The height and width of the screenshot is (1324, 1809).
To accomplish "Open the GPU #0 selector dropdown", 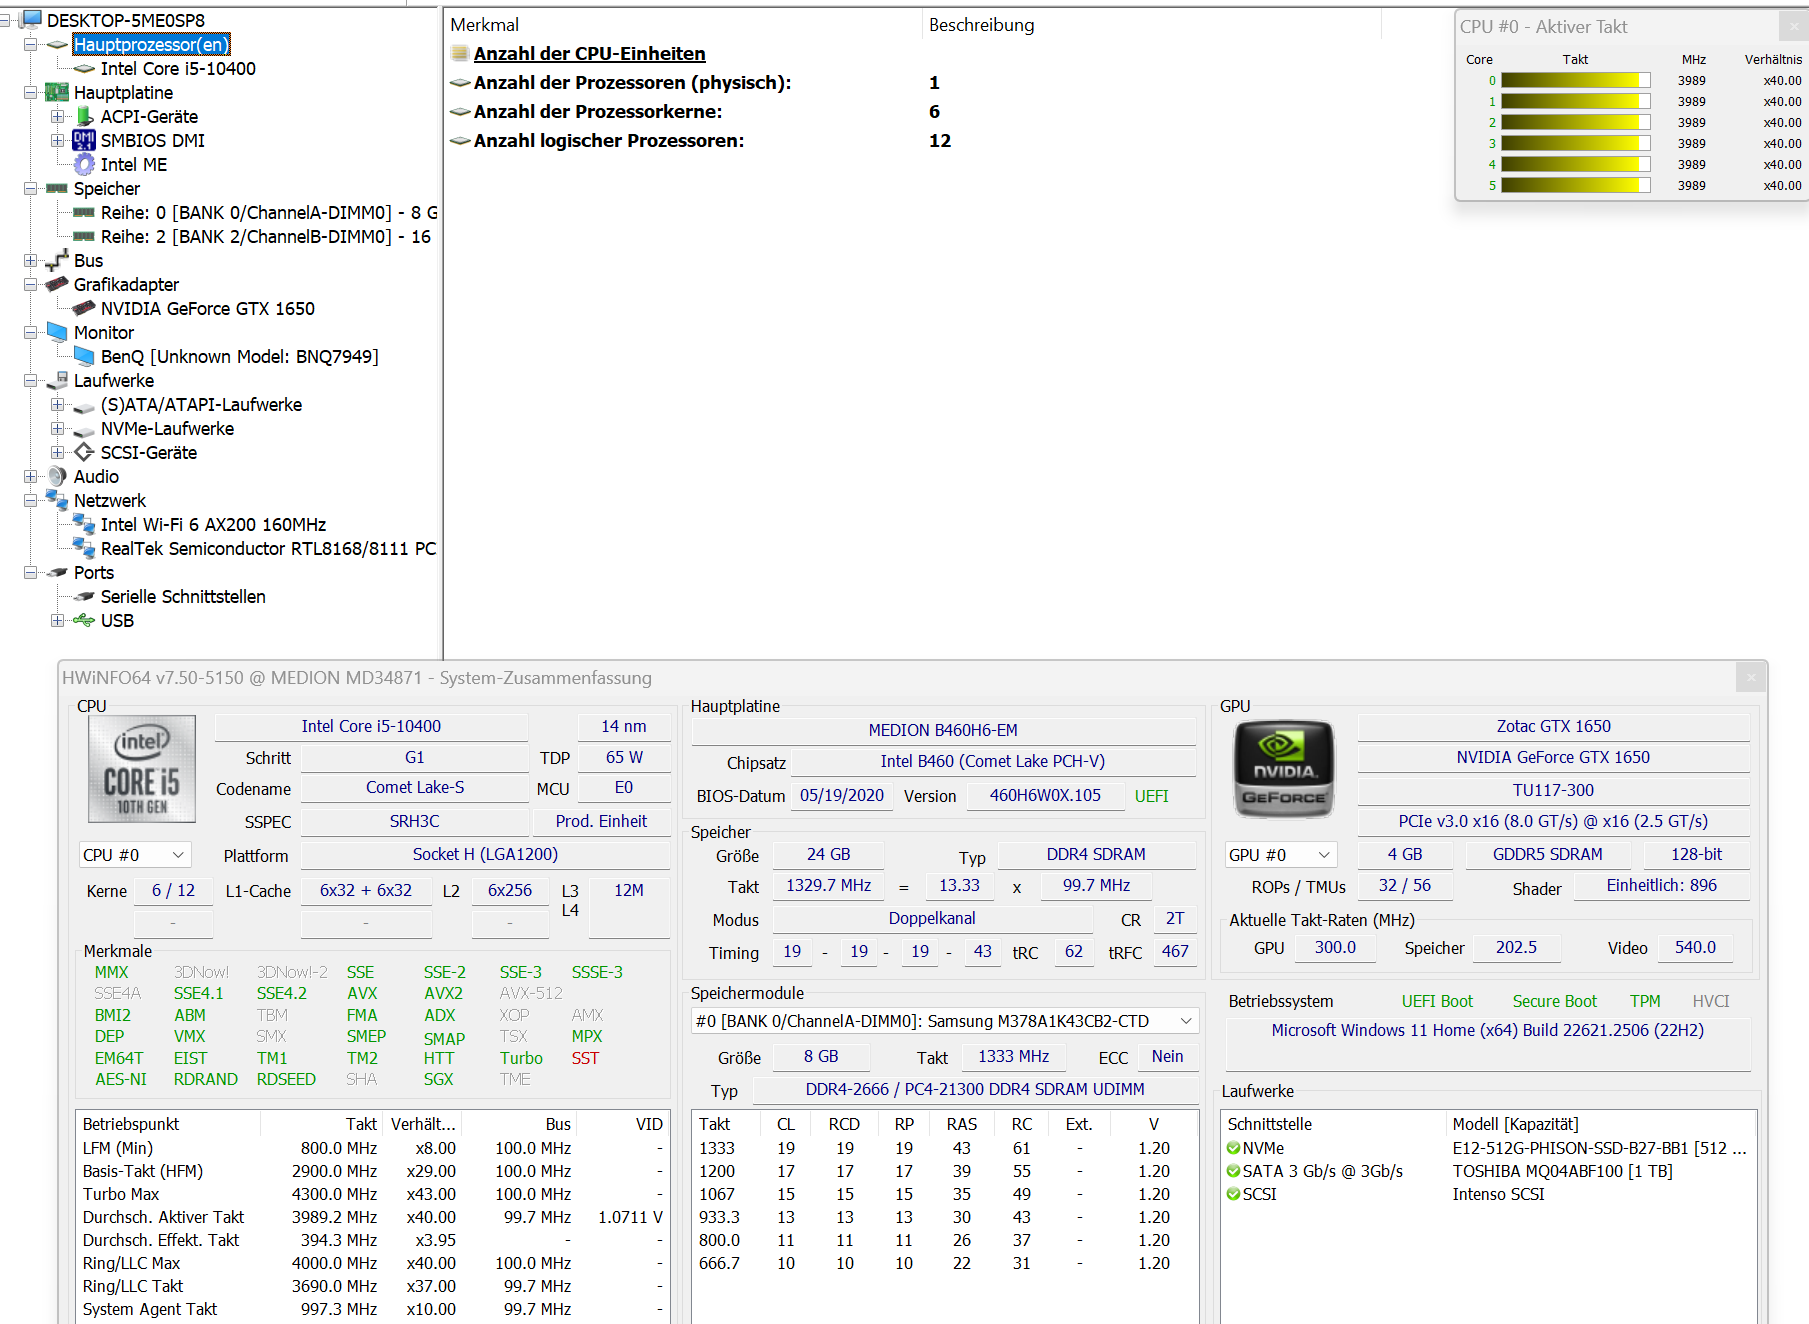I will [1281, 855].
